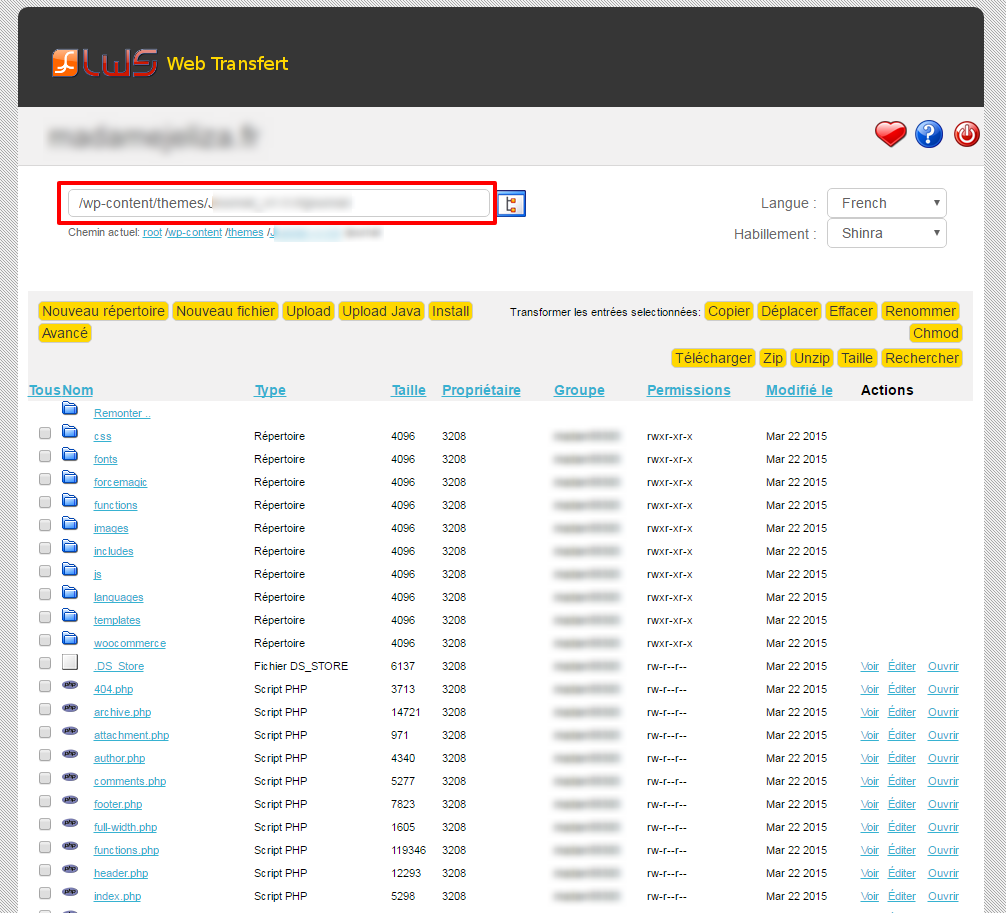Click folder icon for Remonter row
The image size is (1006, 913).
[70, 409]
